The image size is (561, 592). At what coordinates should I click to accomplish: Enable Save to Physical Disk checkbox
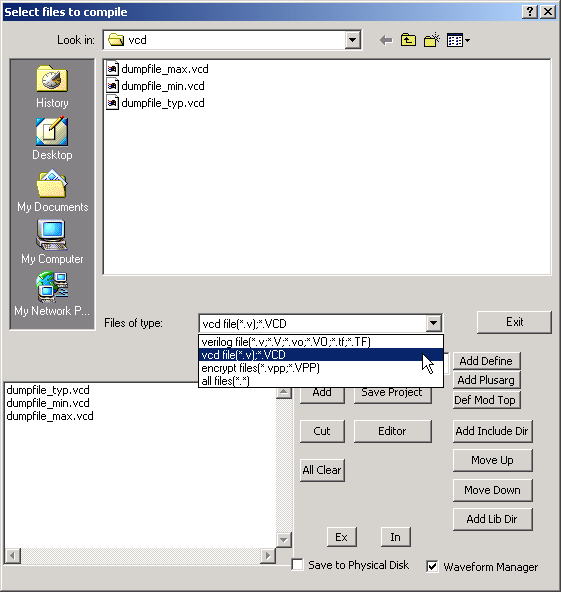point(297,565)
